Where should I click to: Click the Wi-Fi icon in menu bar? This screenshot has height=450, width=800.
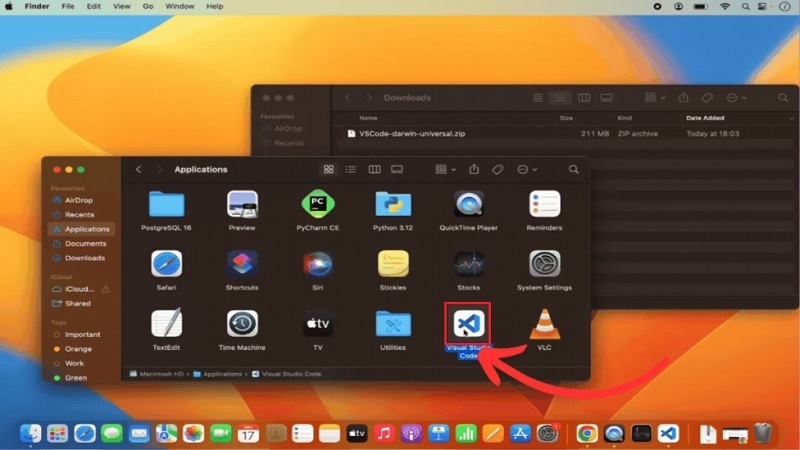coord(724,7)
